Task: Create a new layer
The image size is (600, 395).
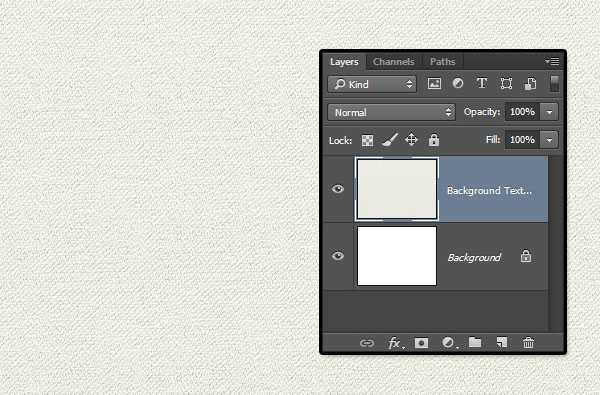Action: click(x=502, y=342)
